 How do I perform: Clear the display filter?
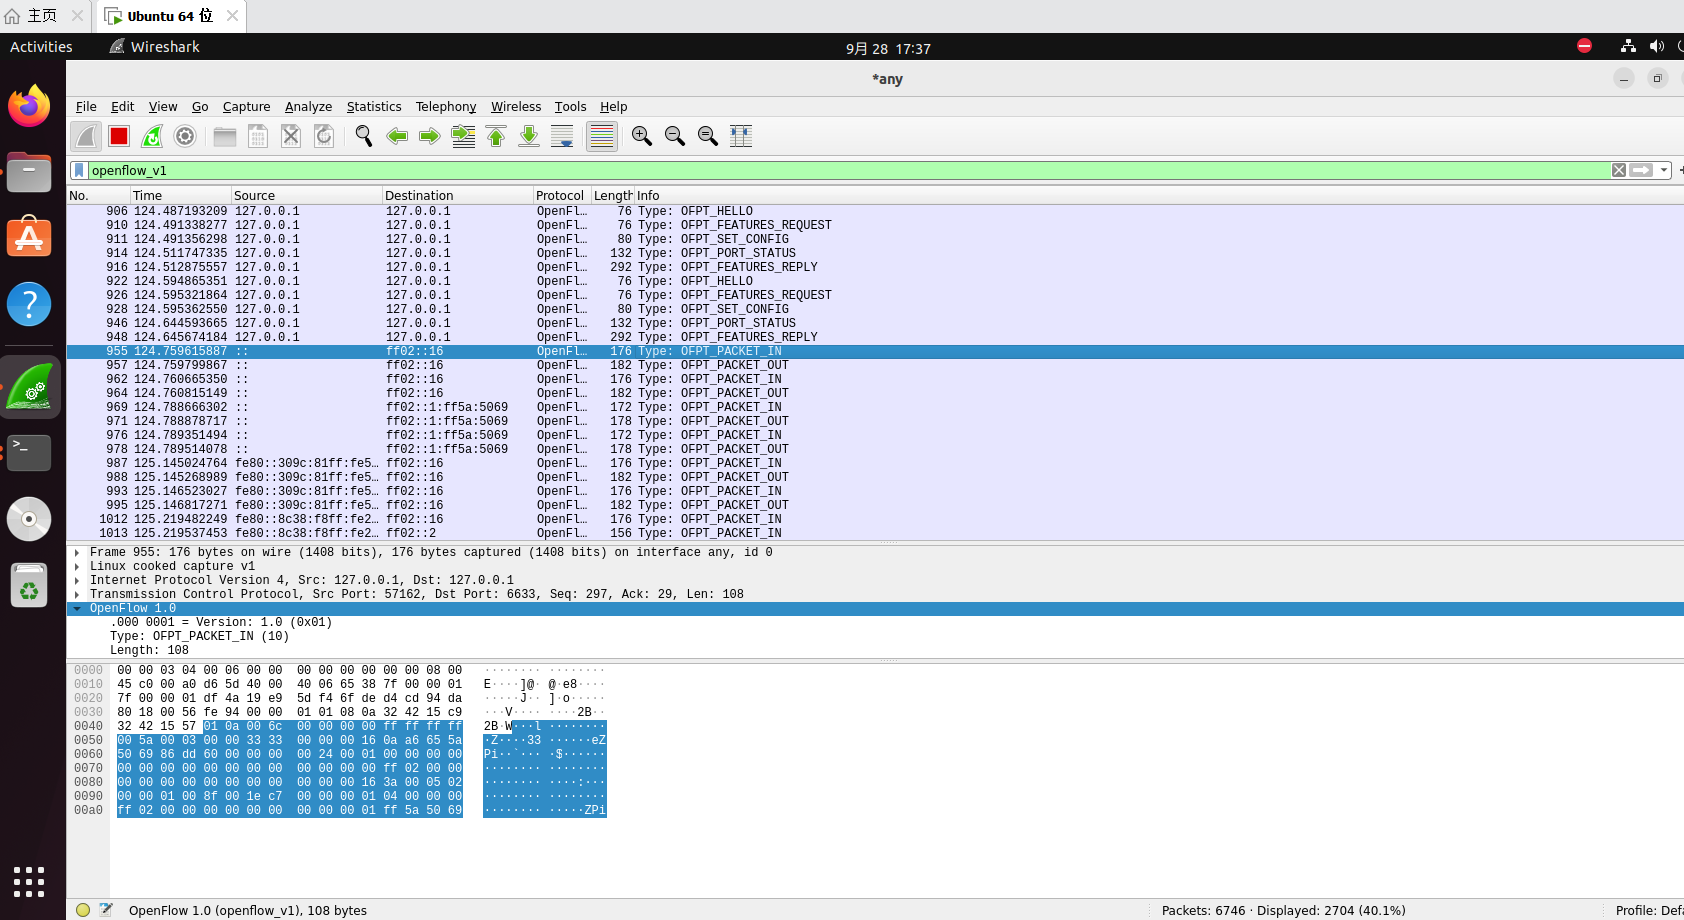click(x=1619, y=171)
